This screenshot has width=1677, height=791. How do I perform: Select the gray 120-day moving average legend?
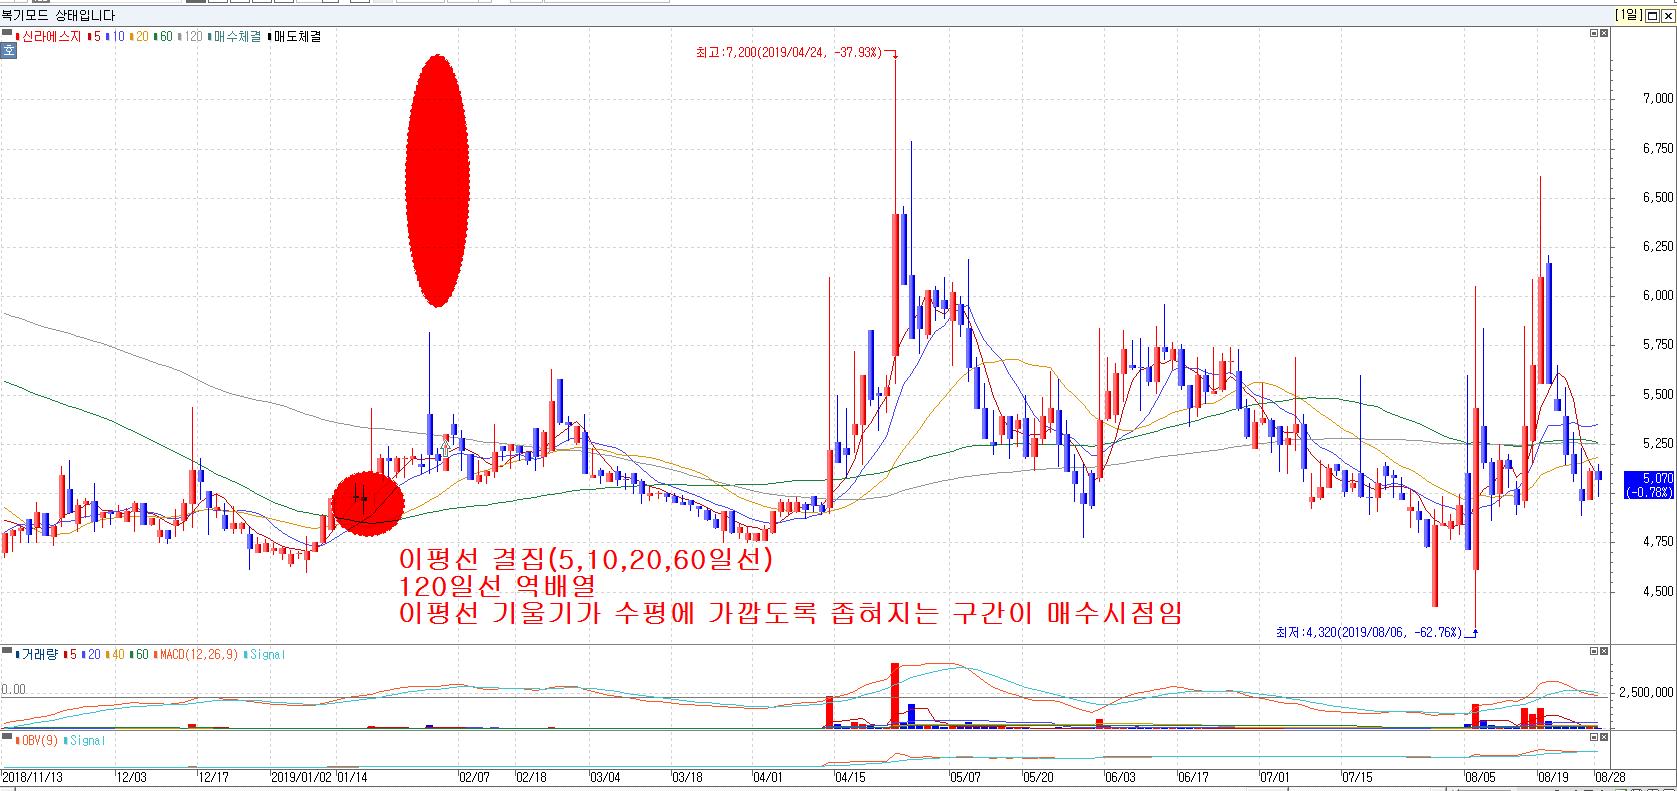coord(190,36)
